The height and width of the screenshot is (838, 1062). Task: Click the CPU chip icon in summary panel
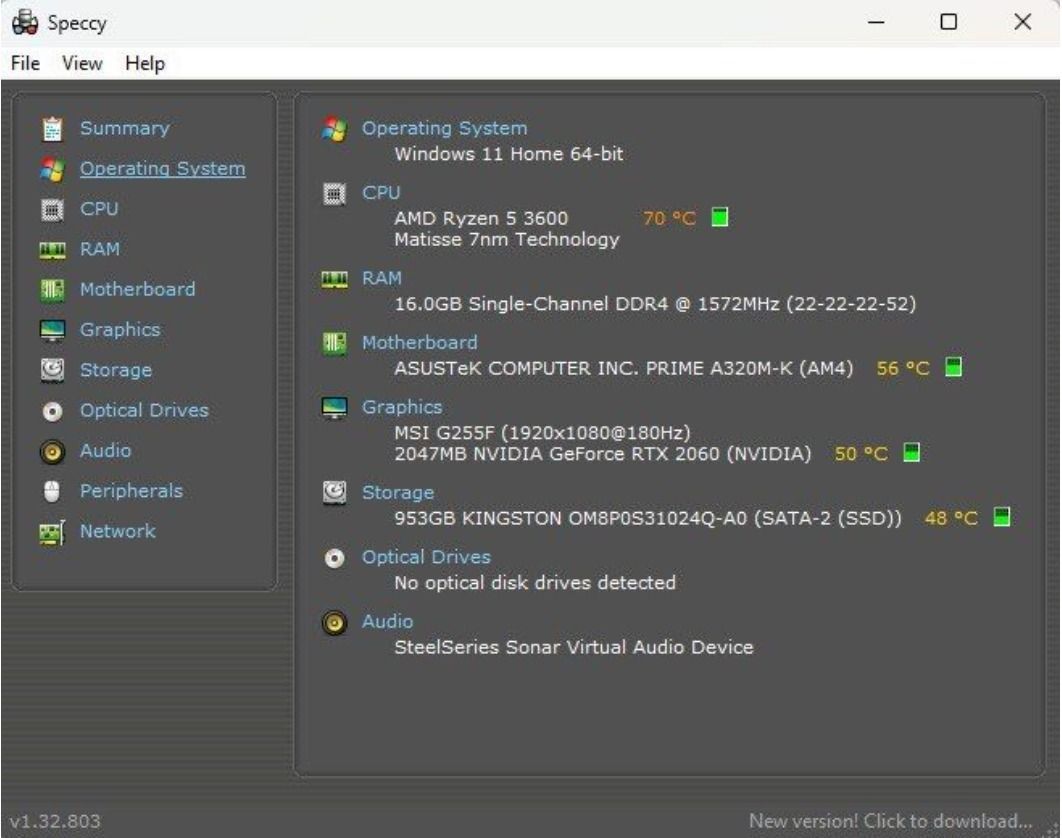(335, 194)
